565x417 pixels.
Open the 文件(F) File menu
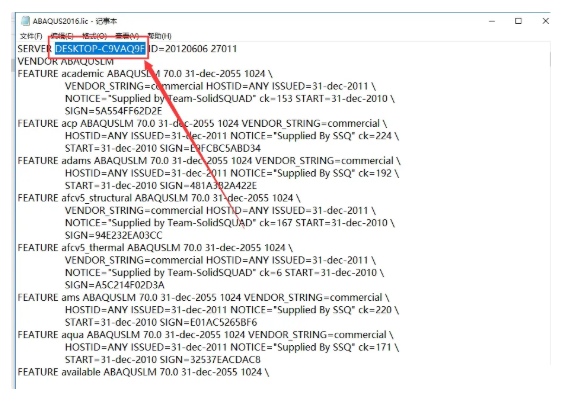point(31,36)
